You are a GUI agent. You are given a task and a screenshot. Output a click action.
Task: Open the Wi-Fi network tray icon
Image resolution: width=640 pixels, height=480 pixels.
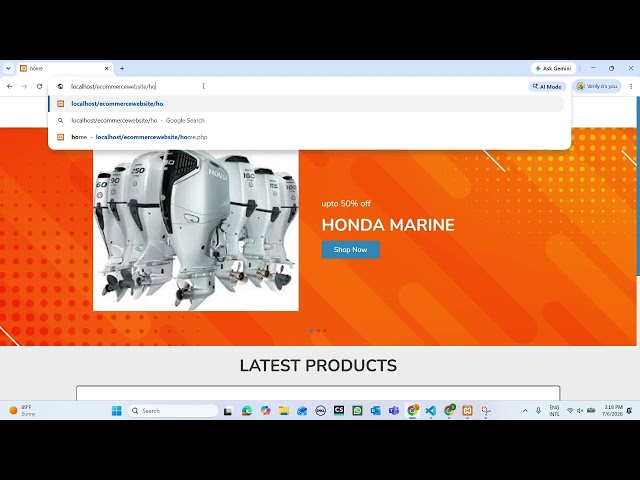[x=570, y=411]
